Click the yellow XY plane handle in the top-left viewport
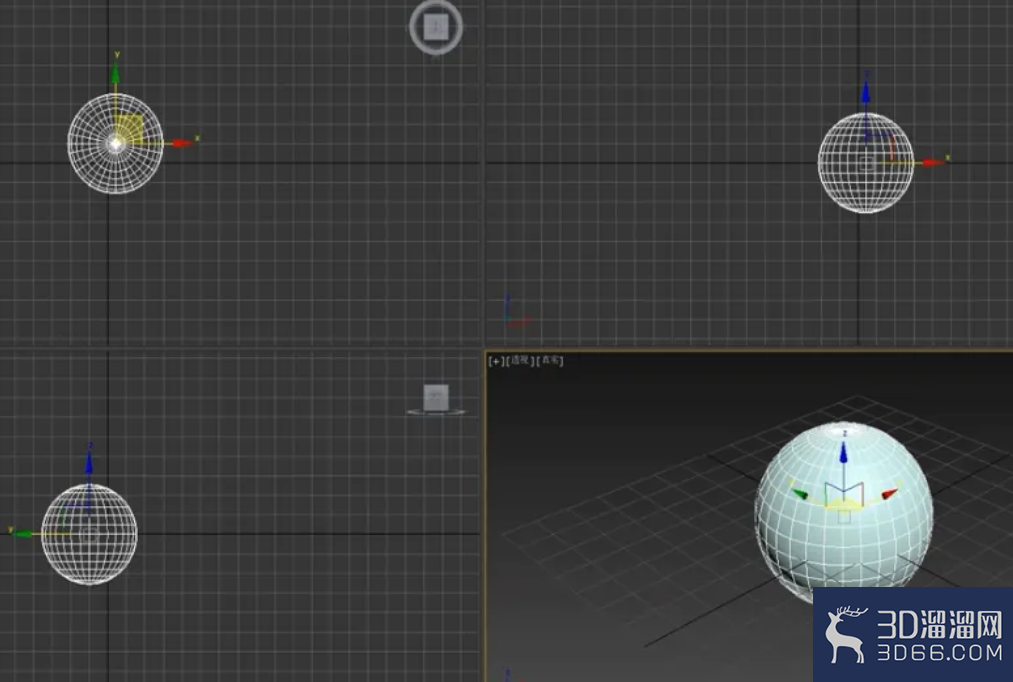The image size is (1013, 682). (130, 129)
